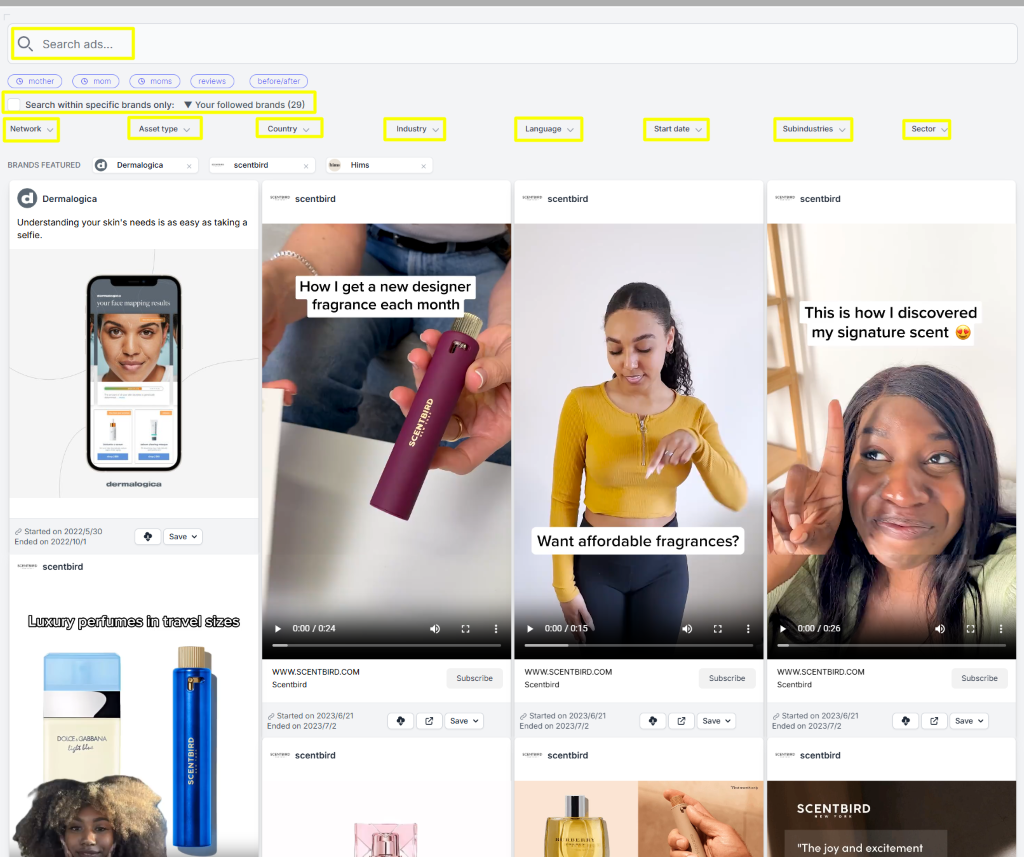Open Save dropdown under the 0:24 video ad
The height and width of the screenshot is (857, 1024).
click(x=464, y=720)
